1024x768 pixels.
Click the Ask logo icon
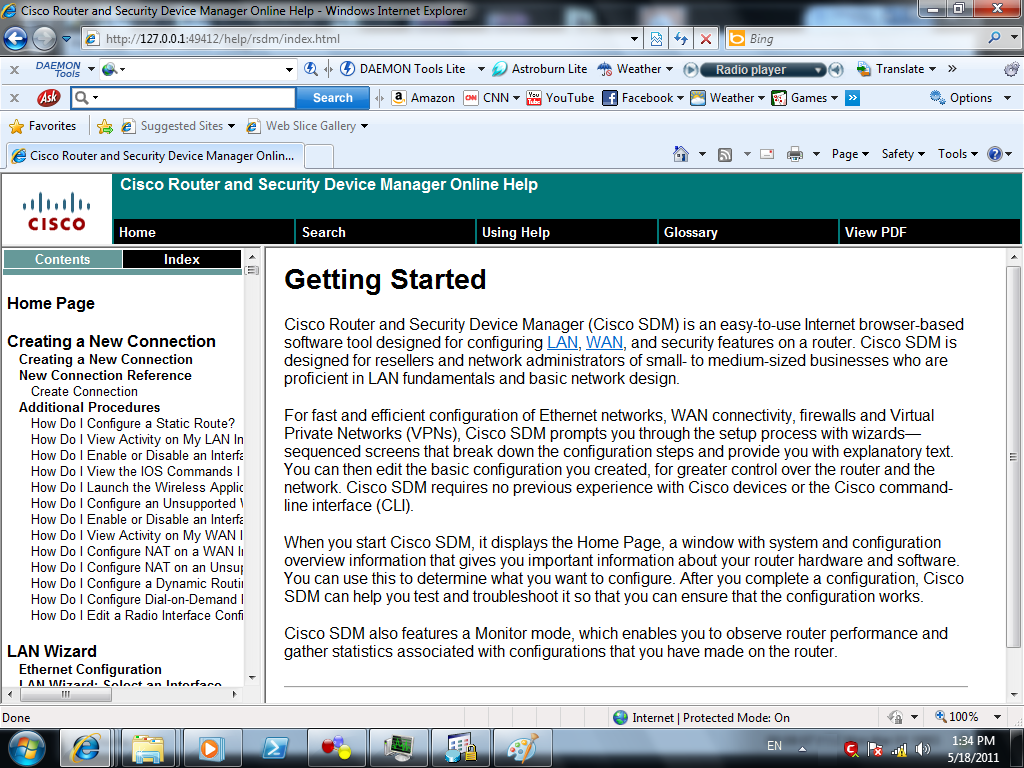[x=48, y=98]
